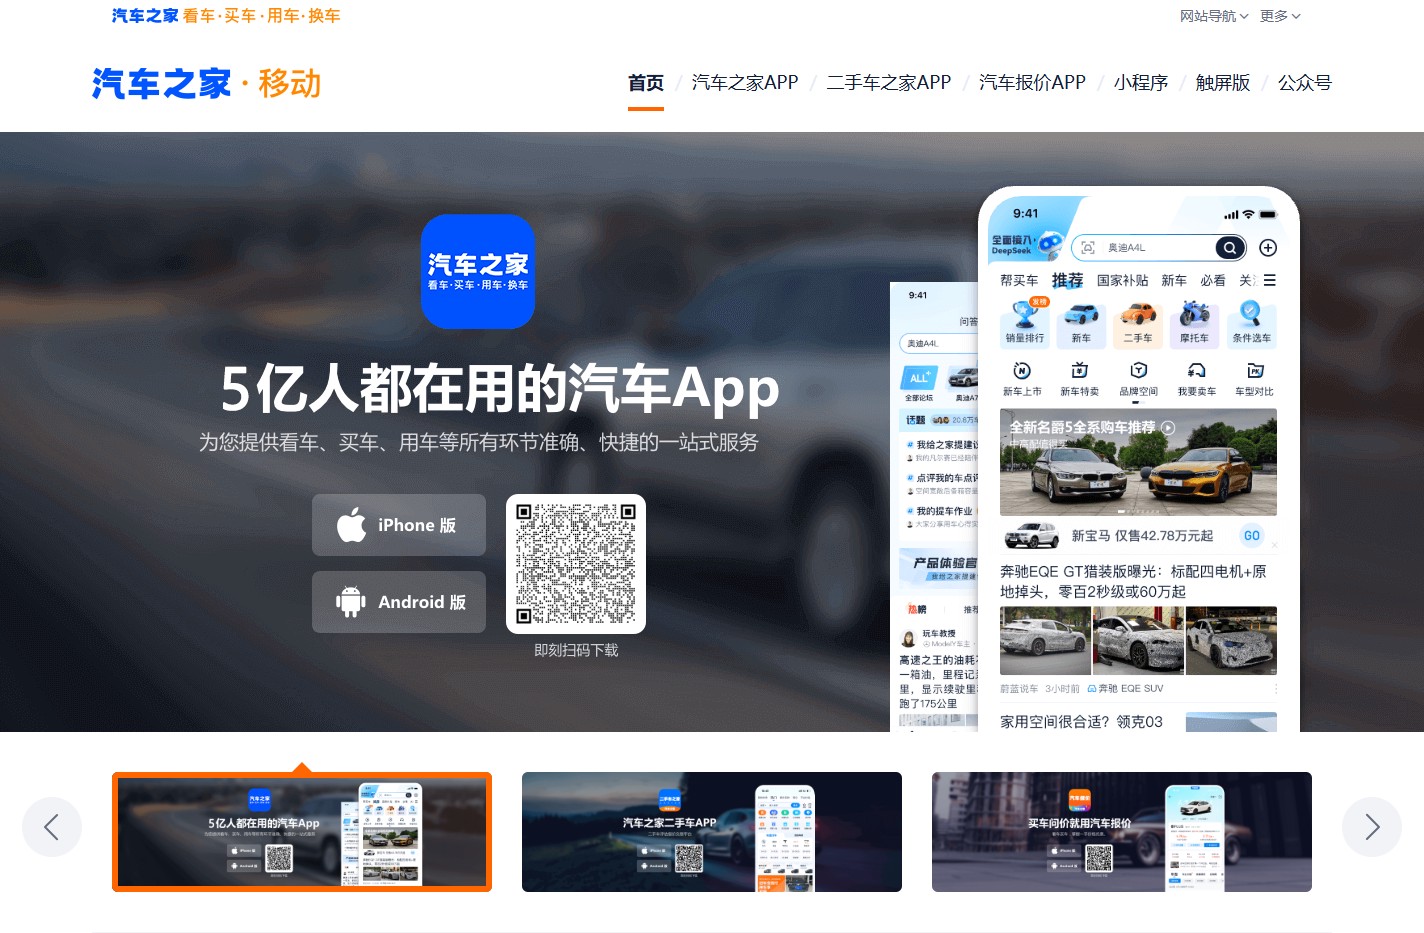Image resolution: width=1424 pixels, height=933 pixels.
Task: Click the 即刻扫码下载 caption
Action: coord(576,650)
